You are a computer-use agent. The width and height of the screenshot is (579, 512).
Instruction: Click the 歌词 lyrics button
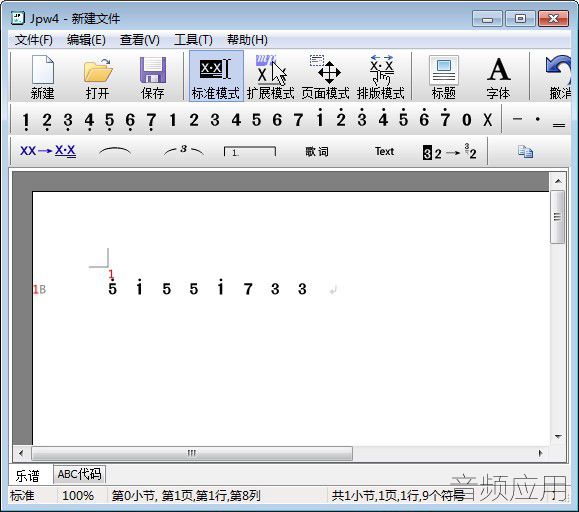pyautogui.click(x=317, y=151)
